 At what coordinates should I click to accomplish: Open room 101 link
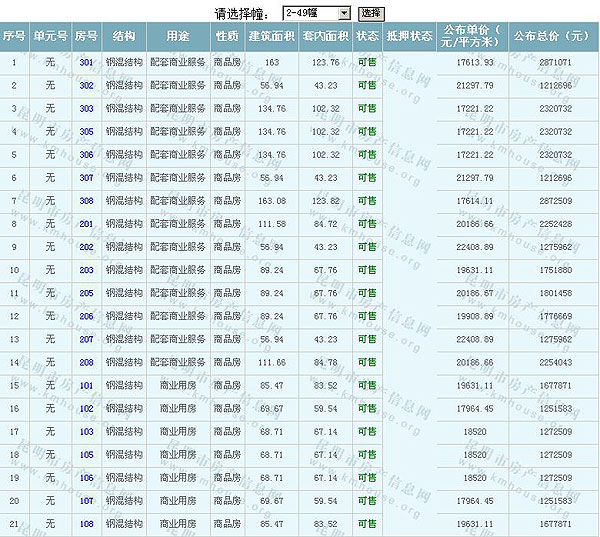point(86,385)
